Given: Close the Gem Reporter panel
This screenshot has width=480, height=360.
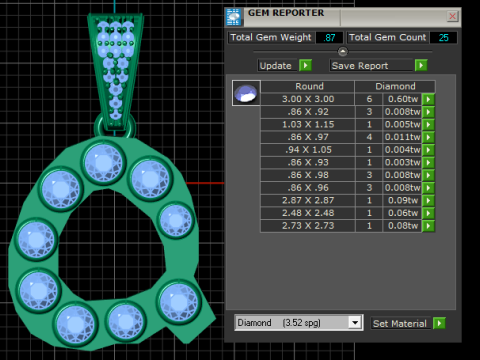Looking at the screenshot, I should pyautogui.click(x=452, y=16).
